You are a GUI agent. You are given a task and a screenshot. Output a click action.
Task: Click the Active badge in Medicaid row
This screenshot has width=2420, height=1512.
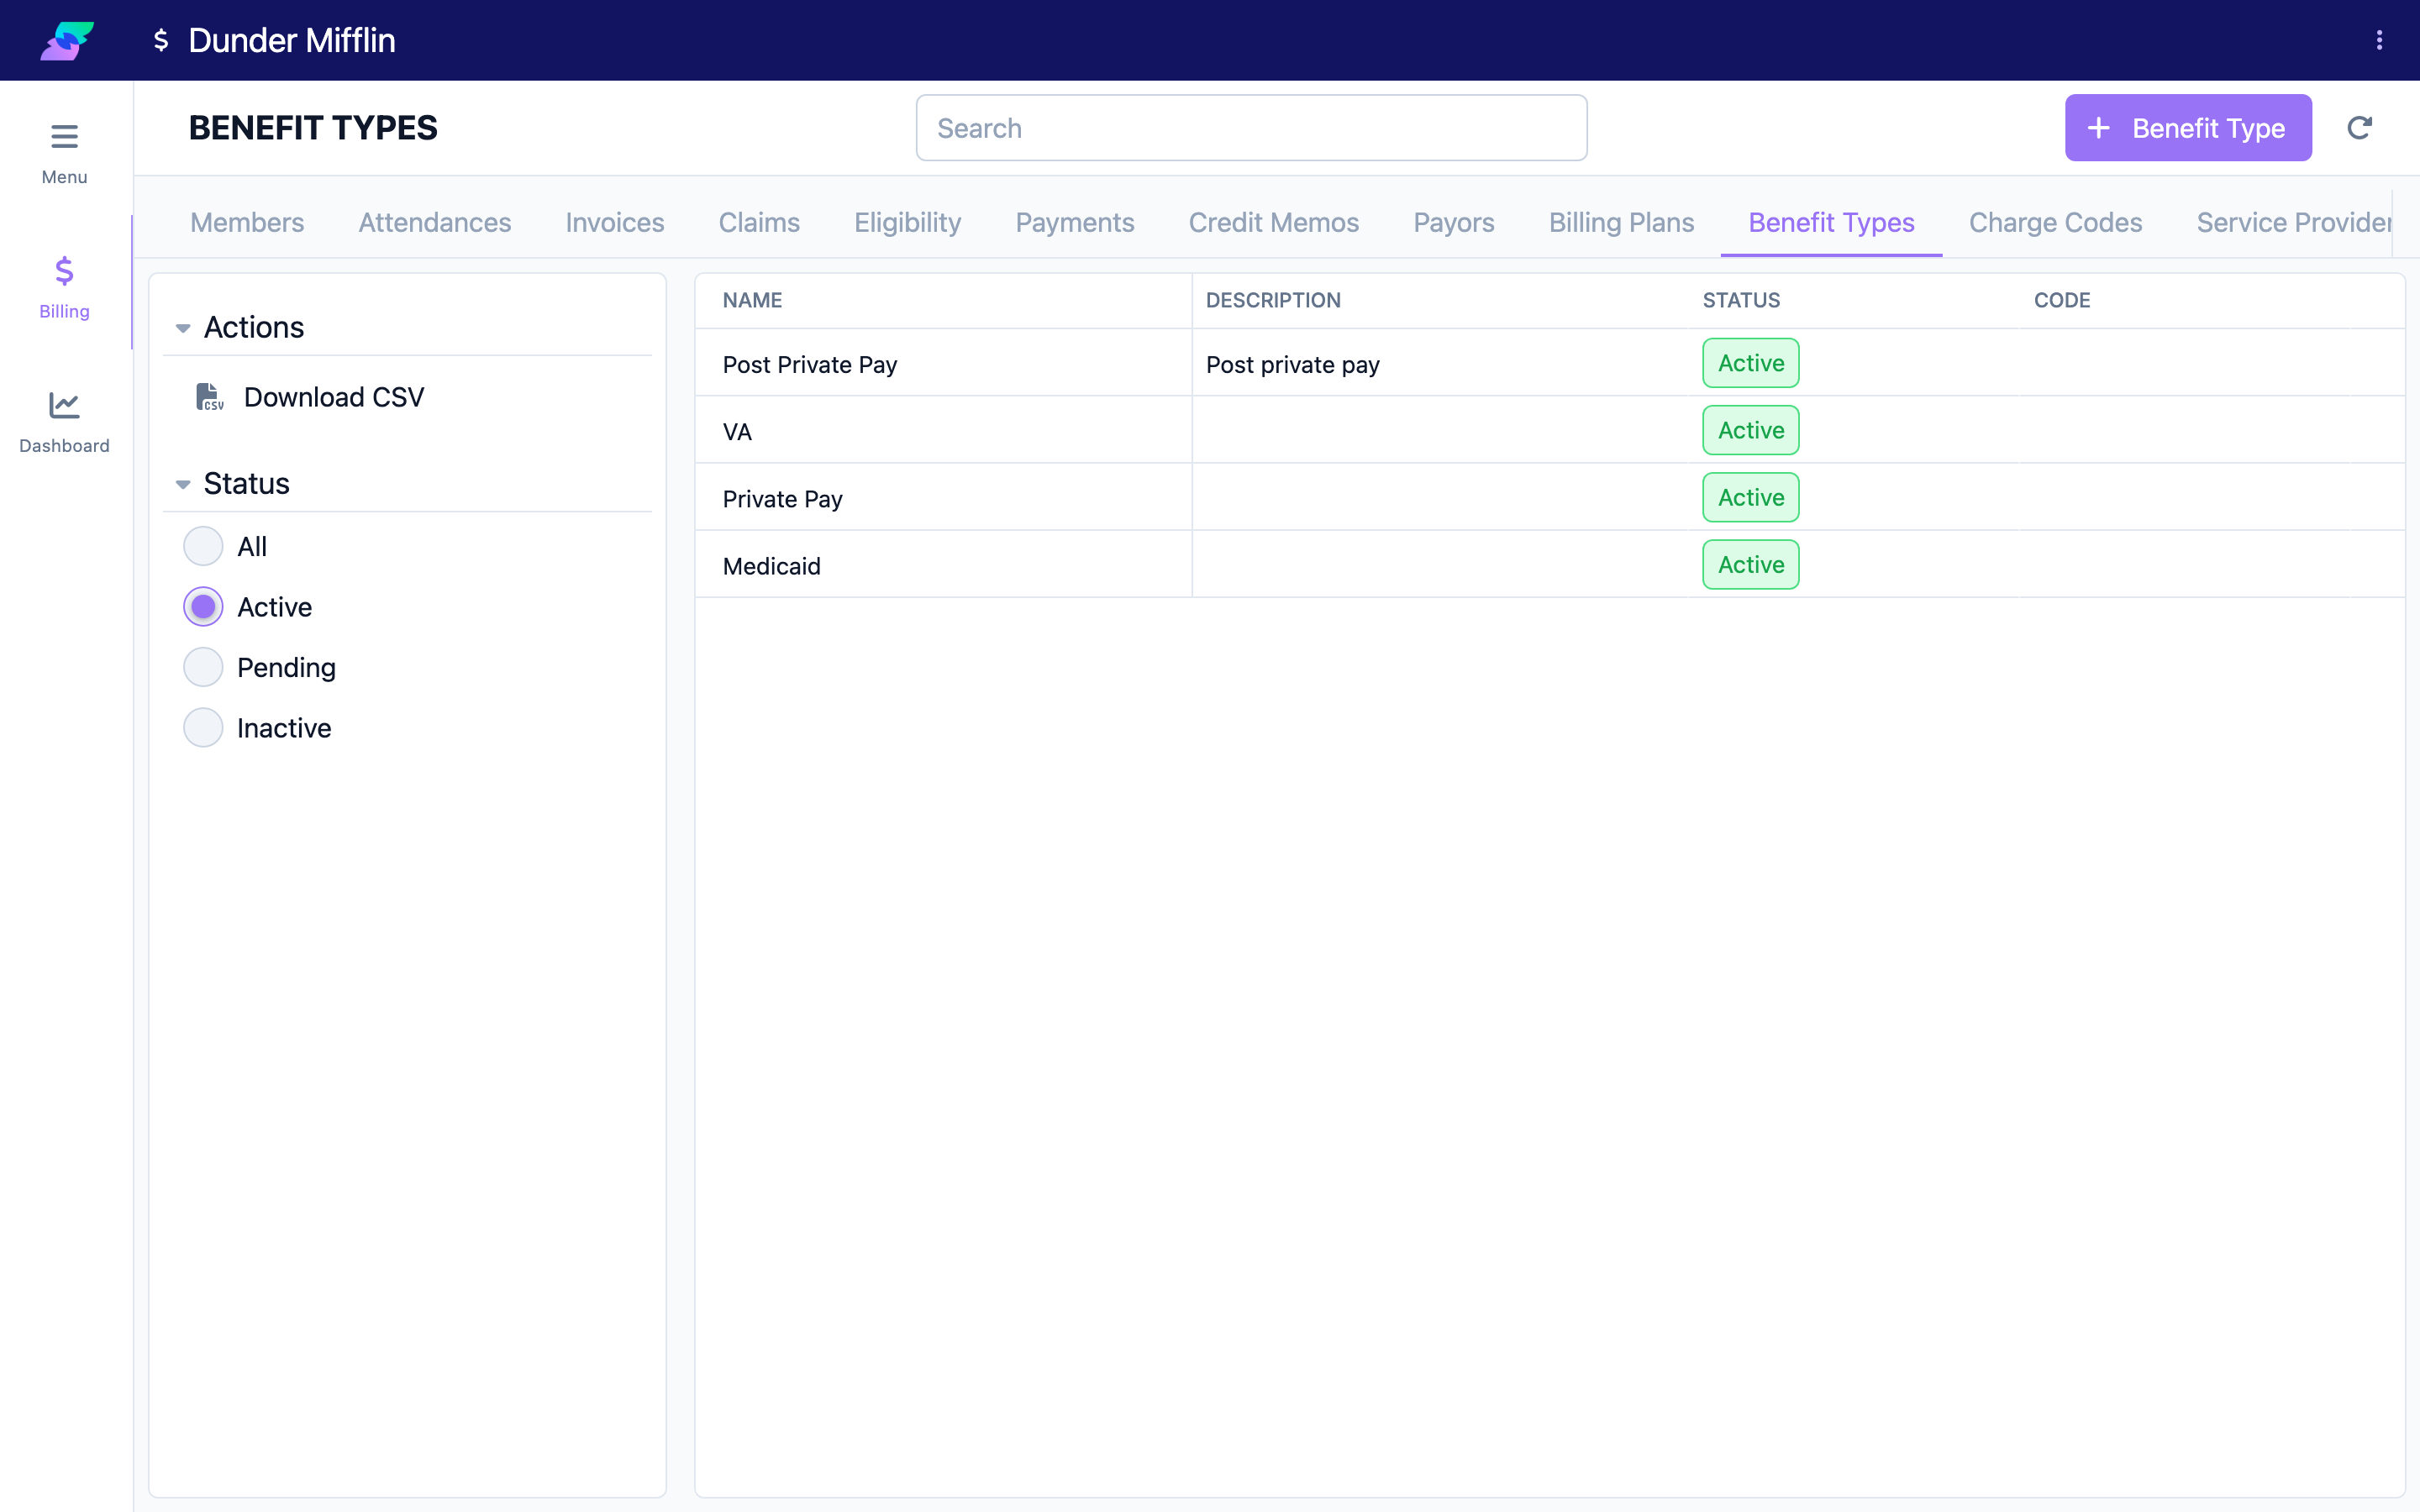(1750, 564)
